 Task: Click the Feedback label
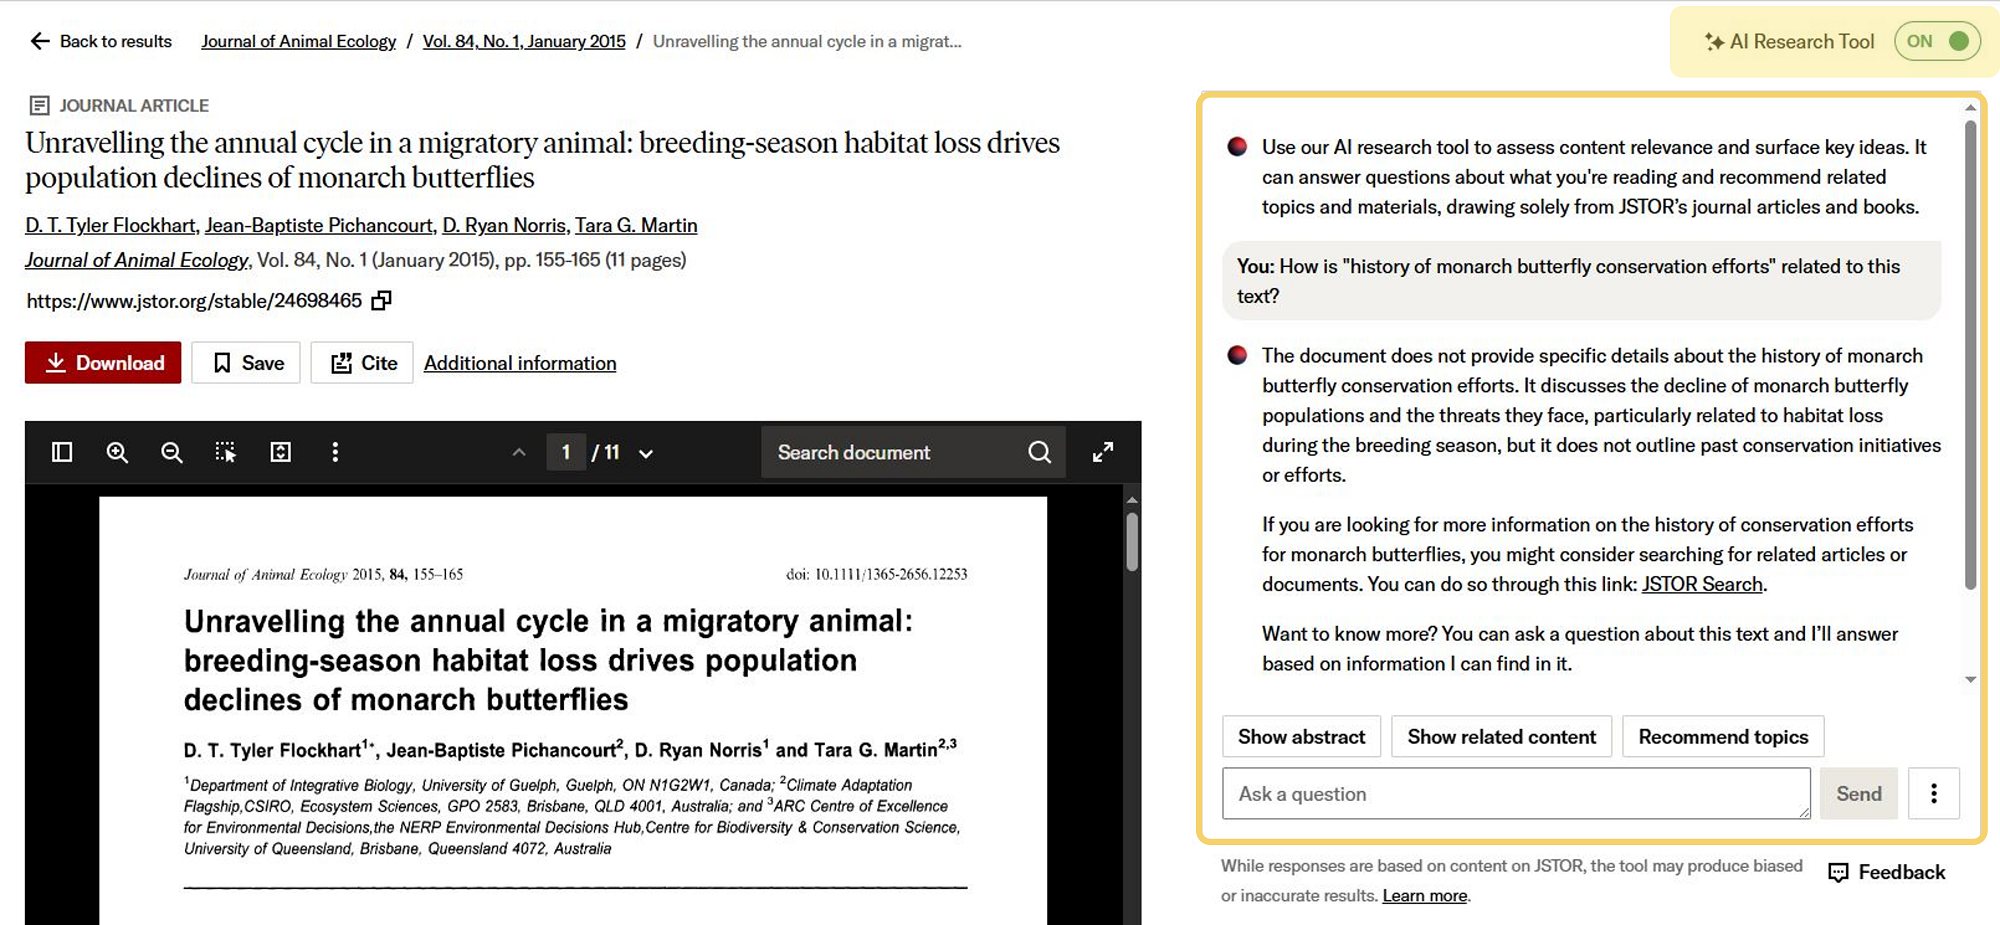click(1901, 872)
